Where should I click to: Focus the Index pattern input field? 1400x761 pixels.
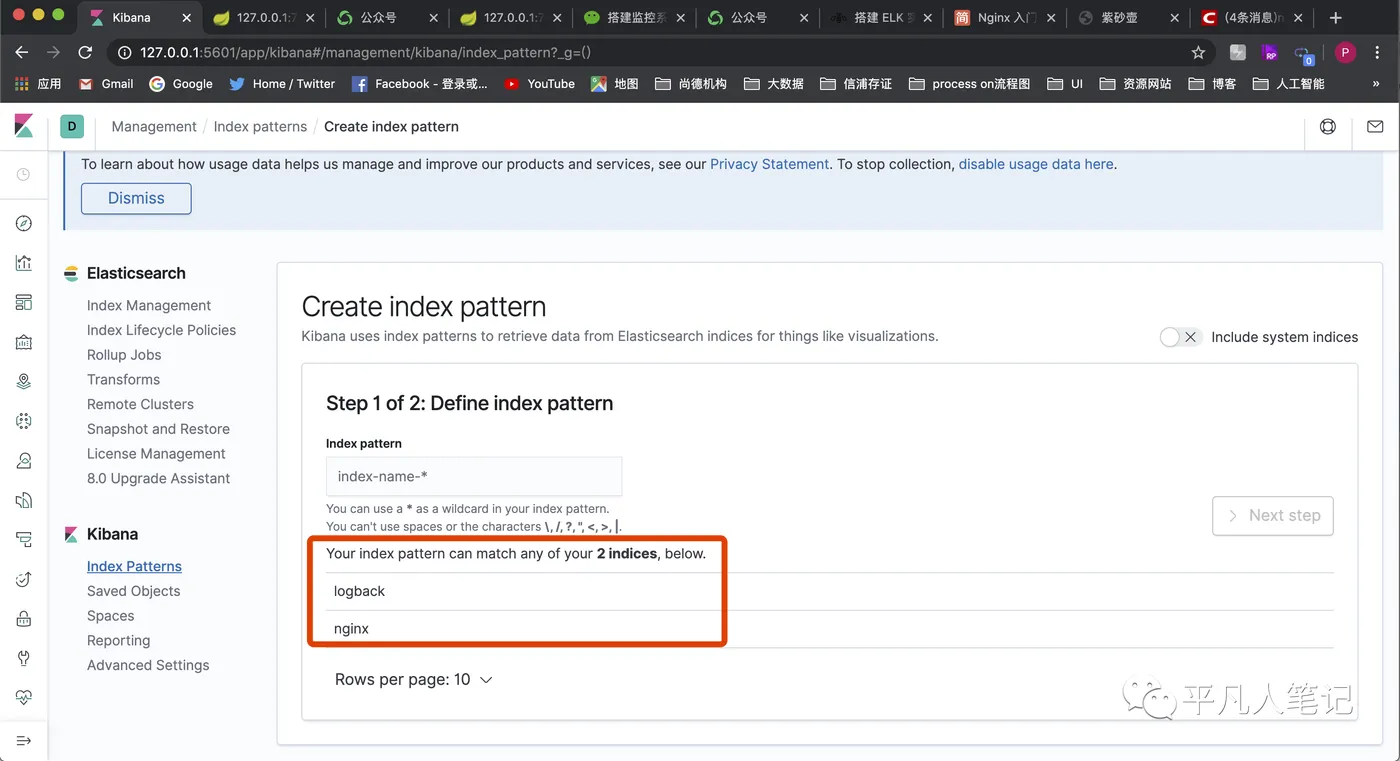point(474,476)
